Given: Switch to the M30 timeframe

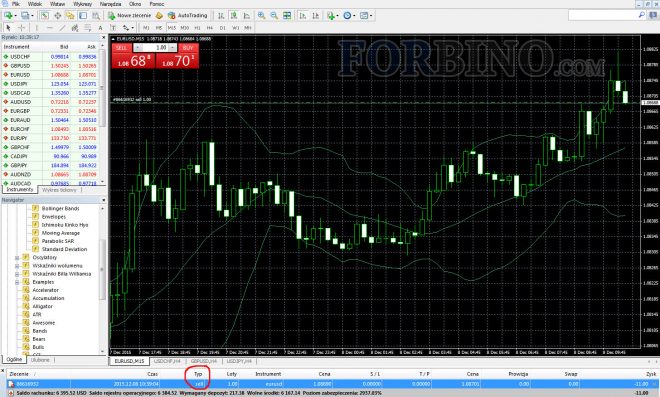Looking at the screenshot, I should (184, 28).
